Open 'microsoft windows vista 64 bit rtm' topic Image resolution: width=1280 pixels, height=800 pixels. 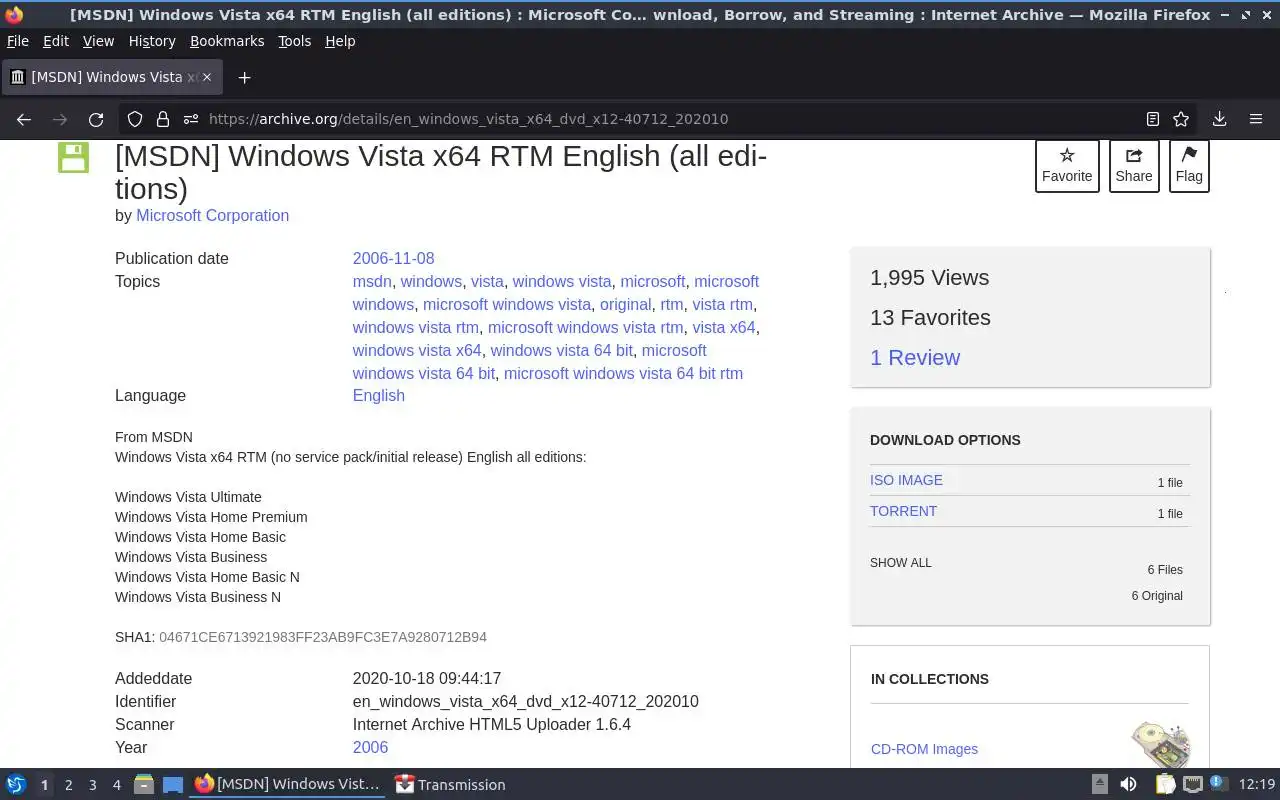click(x=623, y=373)
